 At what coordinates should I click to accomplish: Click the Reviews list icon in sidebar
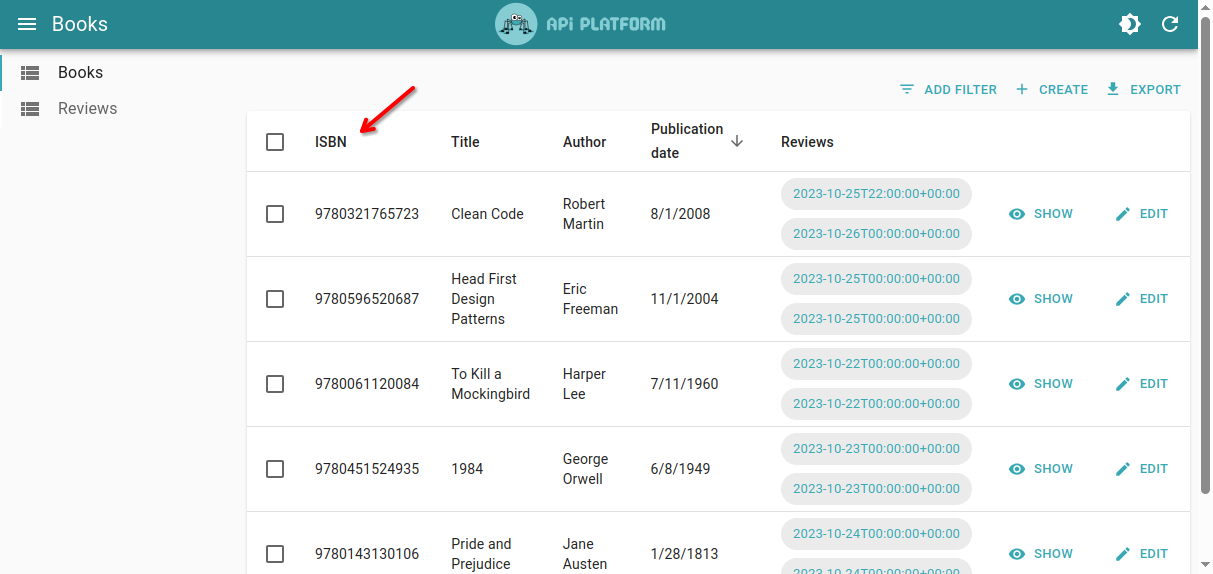[30, 108]
